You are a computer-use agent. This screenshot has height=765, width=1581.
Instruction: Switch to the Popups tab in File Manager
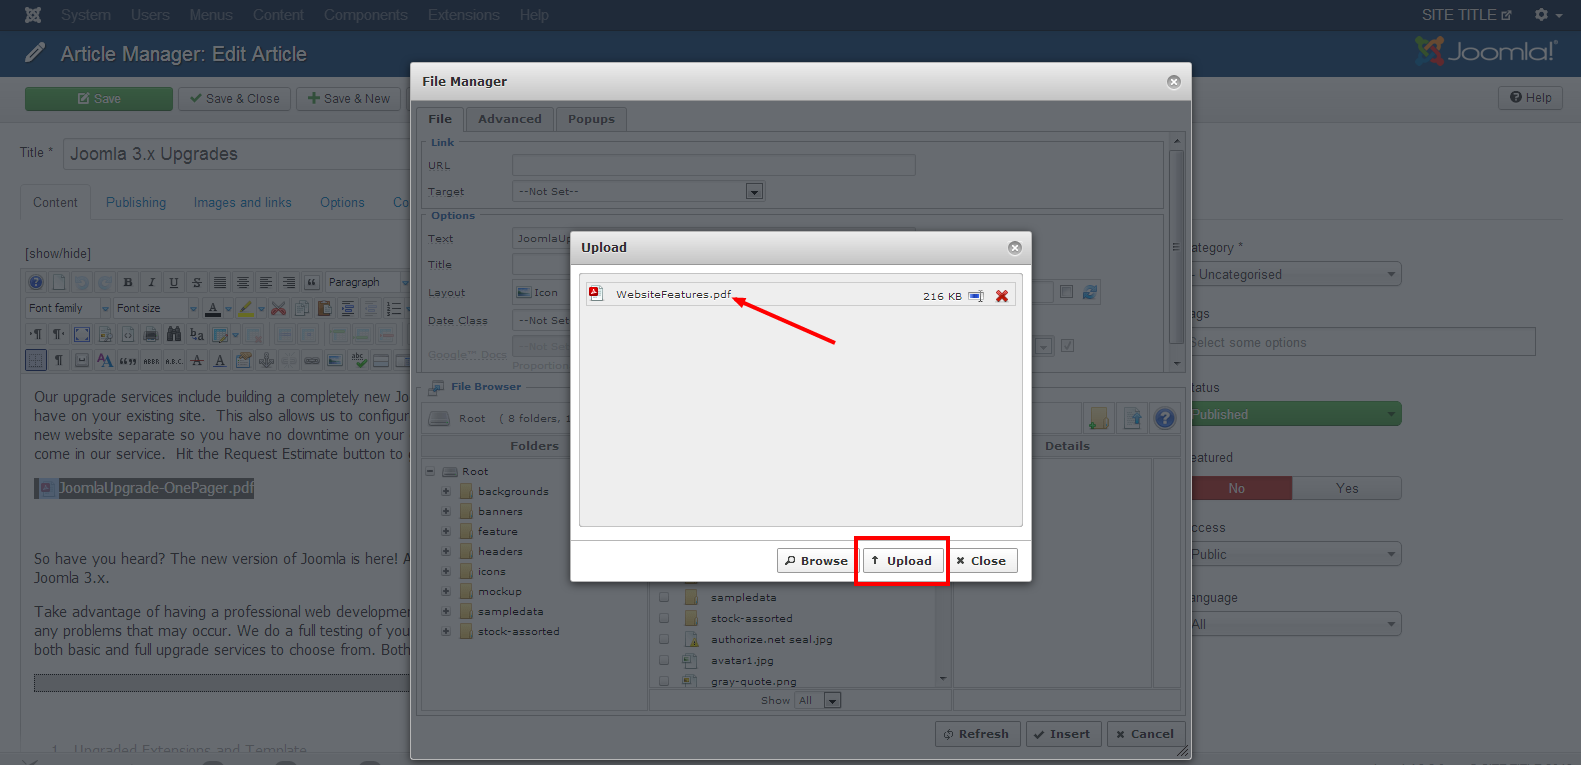(591, 119)
